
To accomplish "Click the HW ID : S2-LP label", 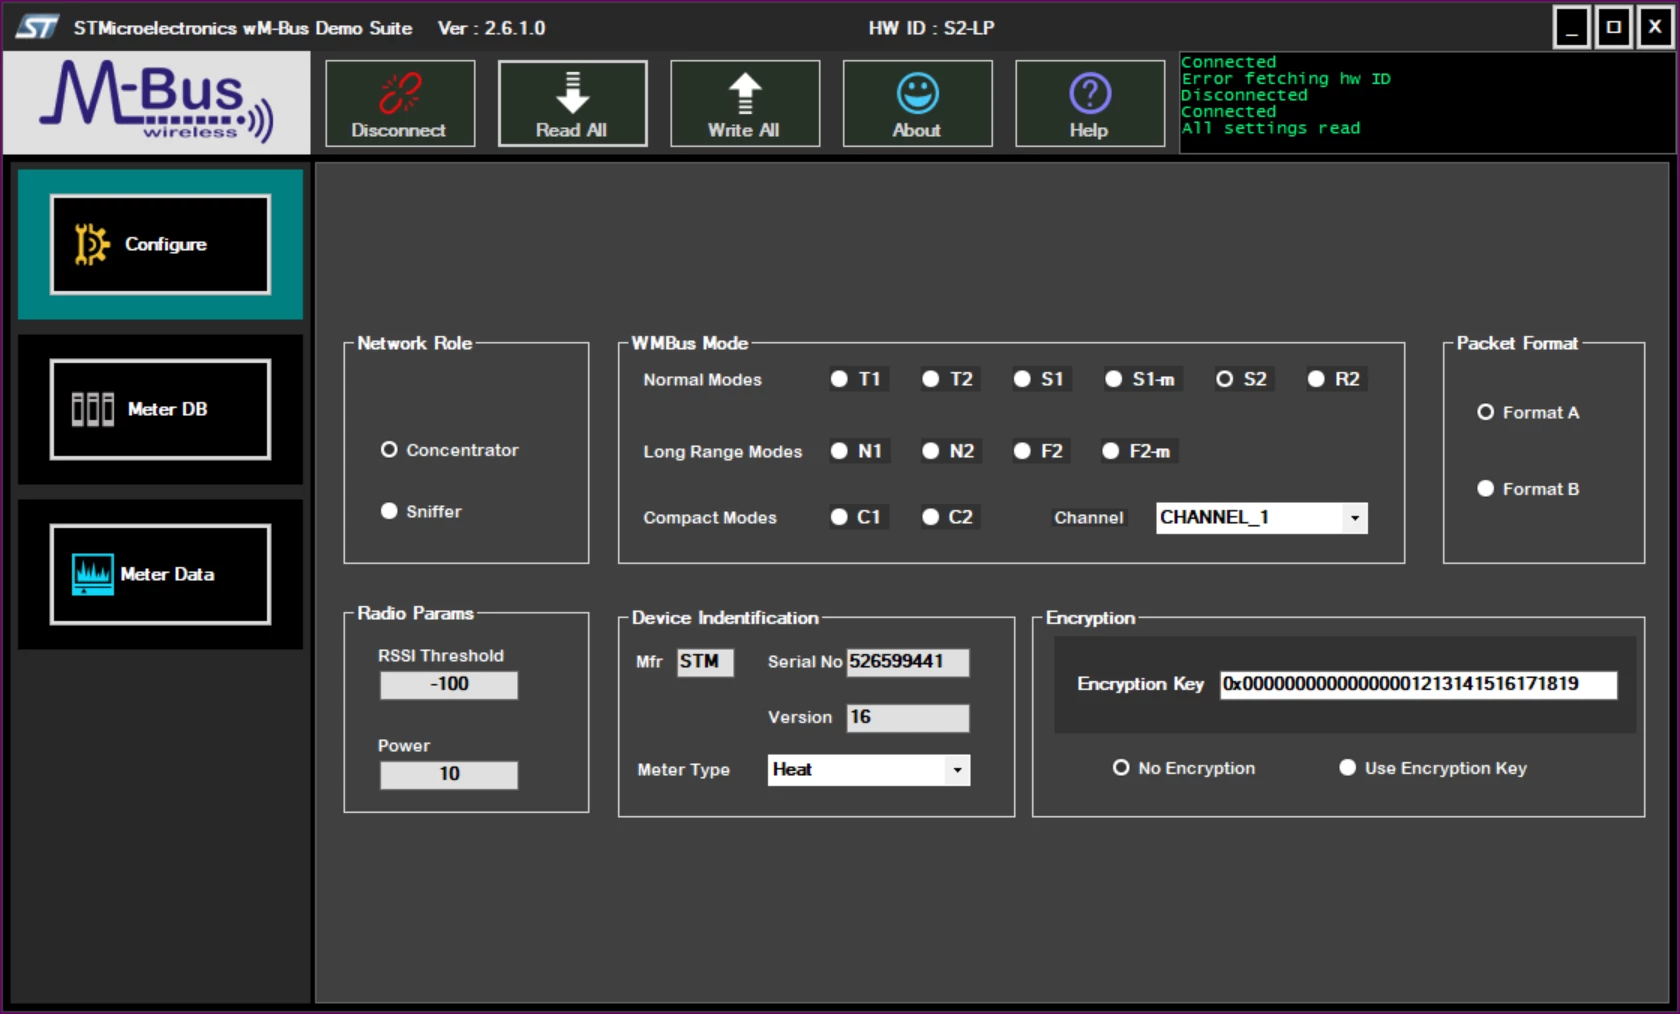I will pos(931,28).
